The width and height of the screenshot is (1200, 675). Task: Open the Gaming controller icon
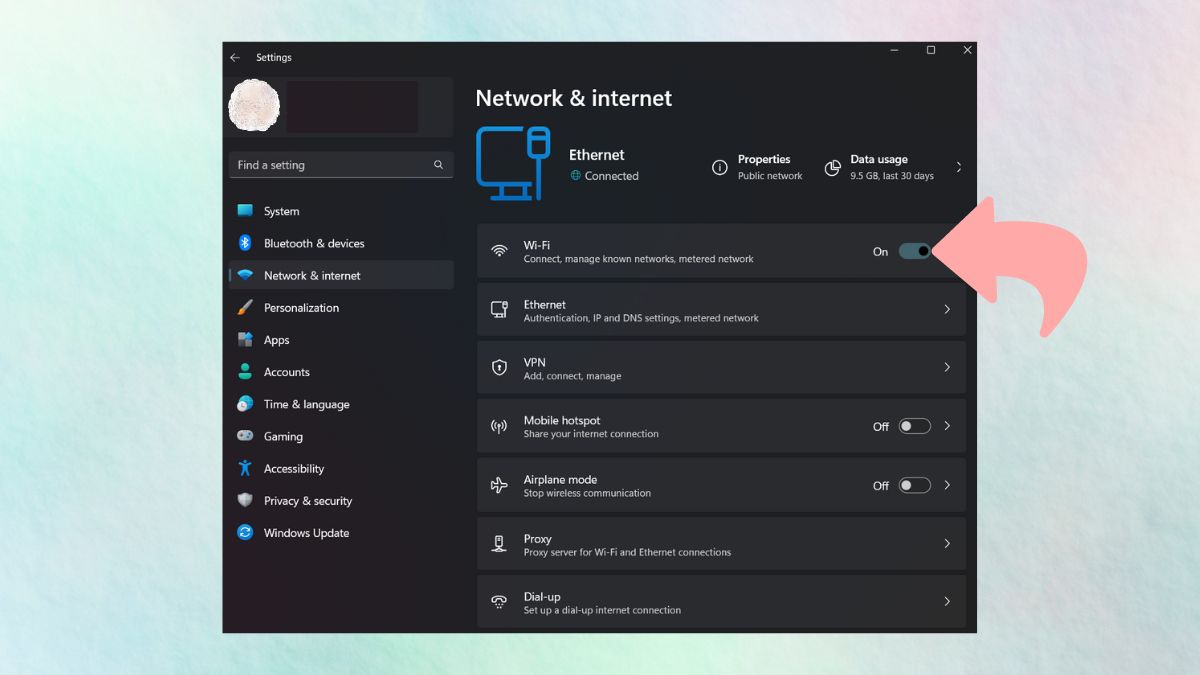pyautogui.click(x=245, y=436)
